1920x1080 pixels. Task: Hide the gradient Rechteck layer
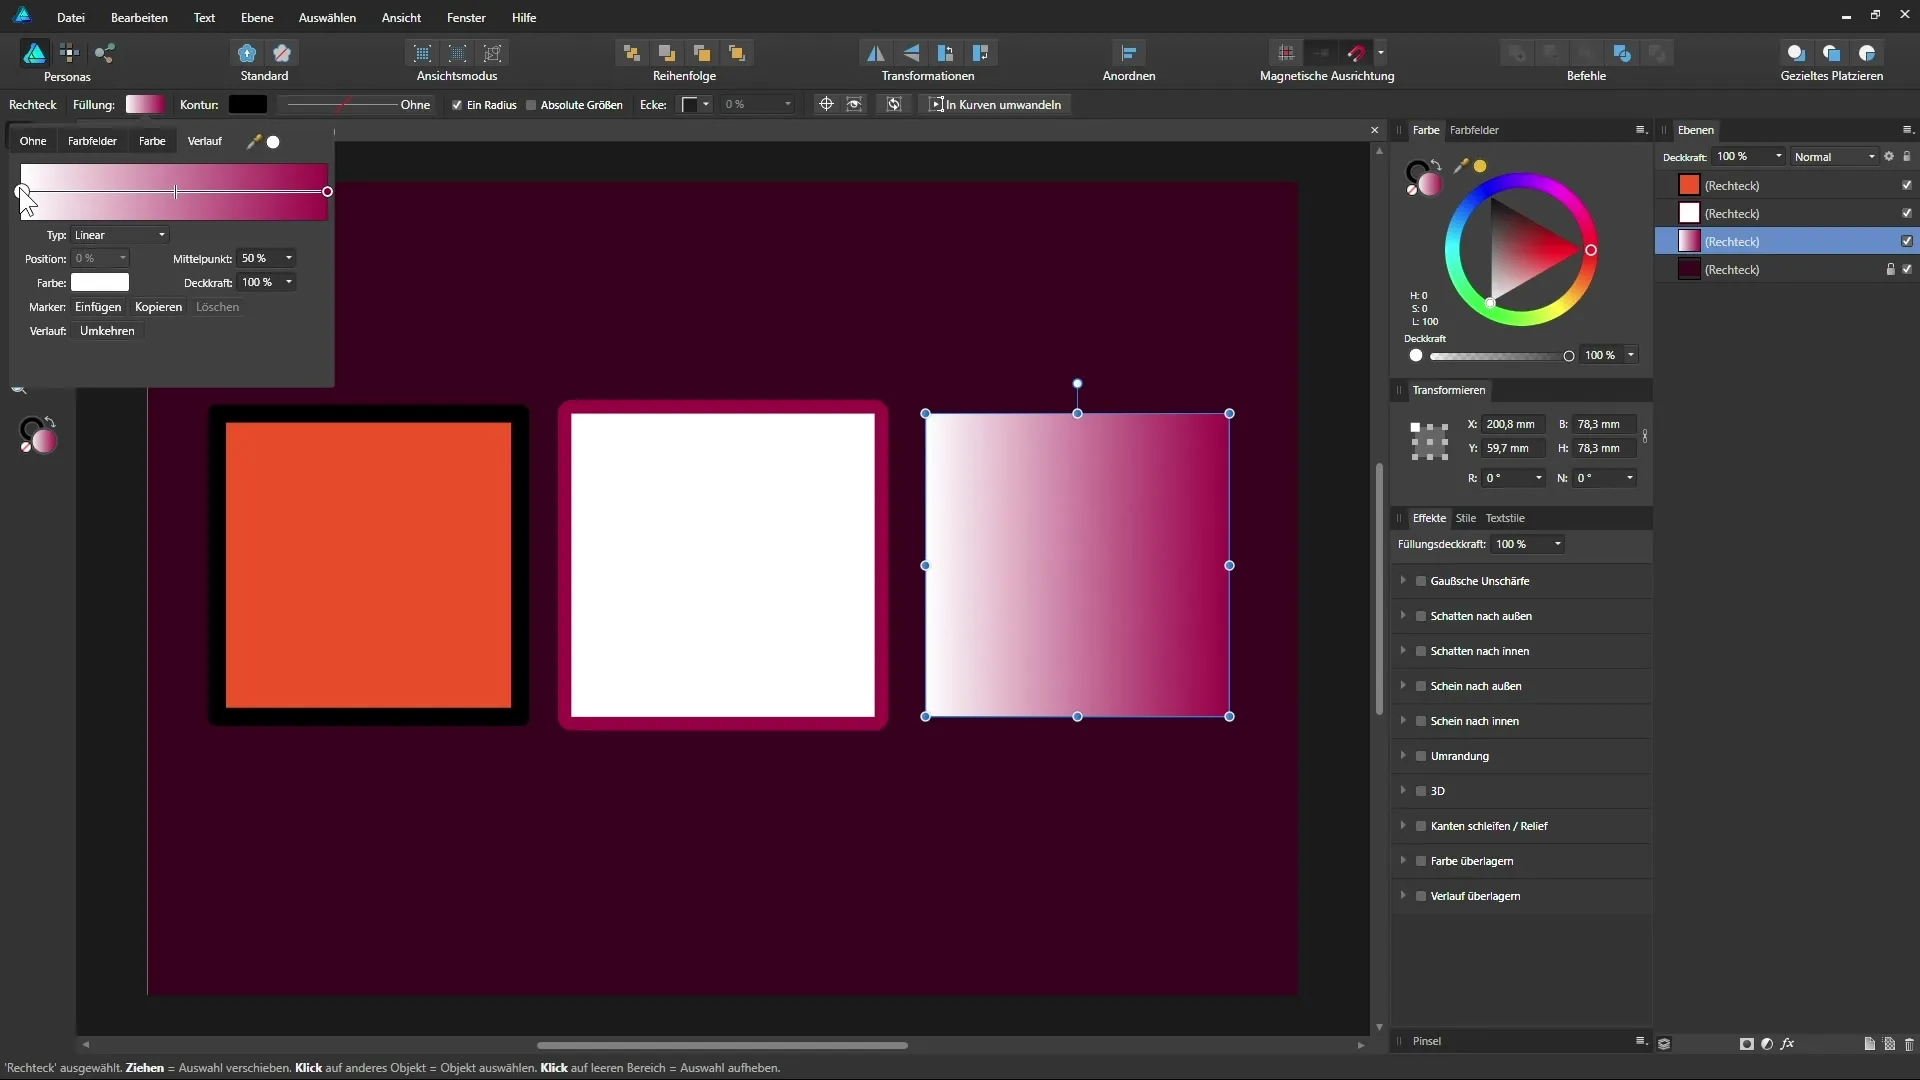pyautogui.click(x=1907, y=242)
